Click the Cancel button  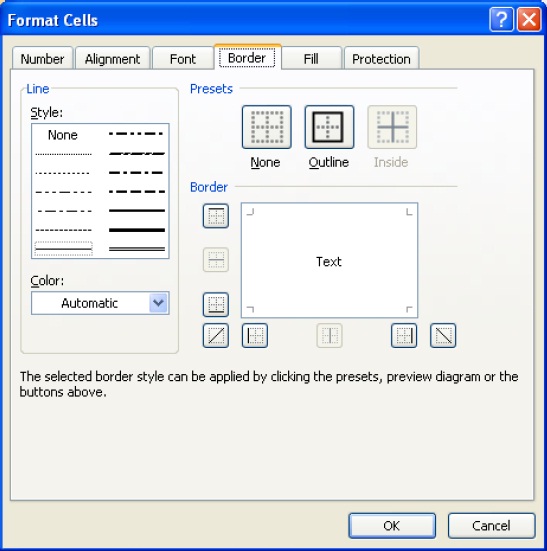pos(491,526)
